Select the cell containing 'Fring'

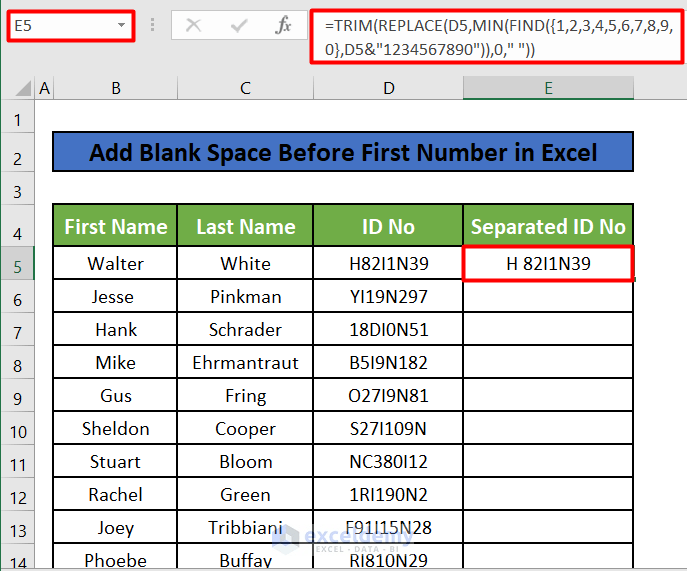245,395
